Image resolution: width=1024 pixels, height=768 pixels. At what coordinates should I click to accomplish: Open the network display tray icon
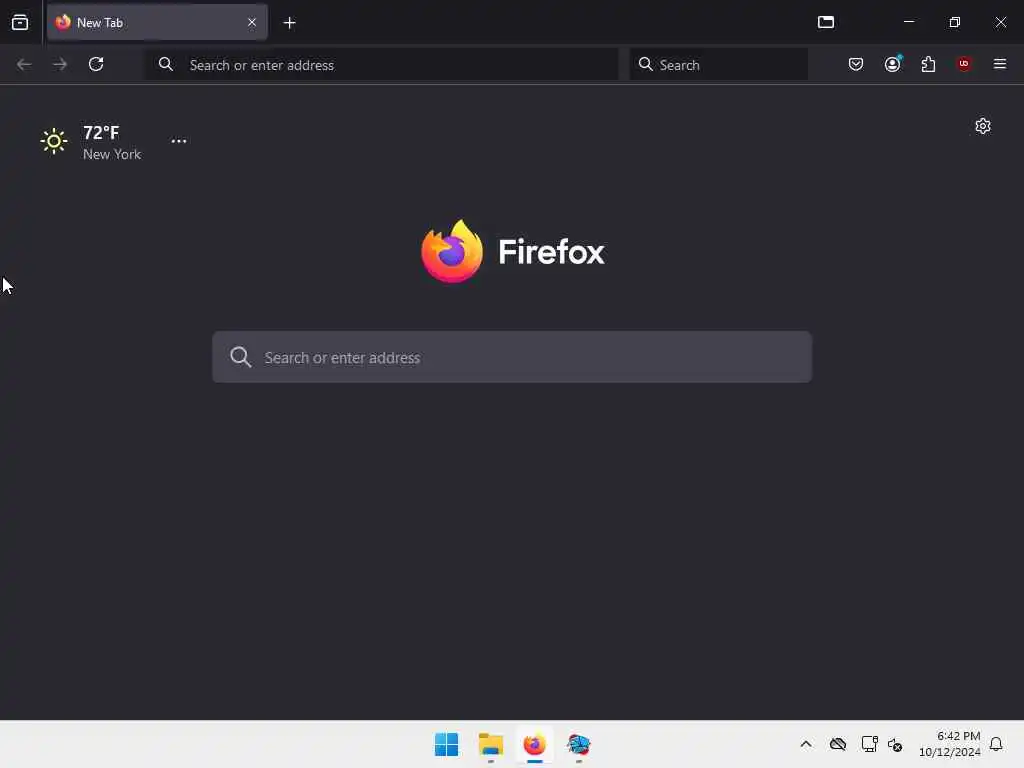coord(869,744)
